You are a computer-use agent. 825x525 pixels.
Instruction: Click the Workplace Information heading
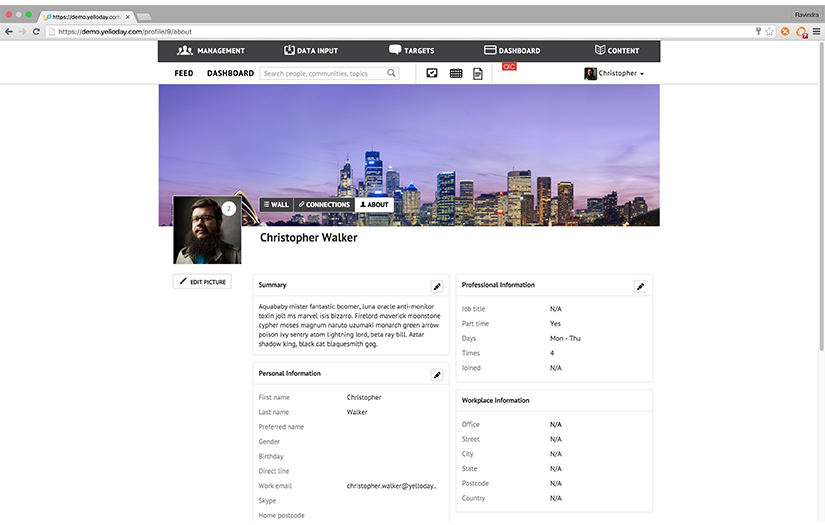(496, 400)
